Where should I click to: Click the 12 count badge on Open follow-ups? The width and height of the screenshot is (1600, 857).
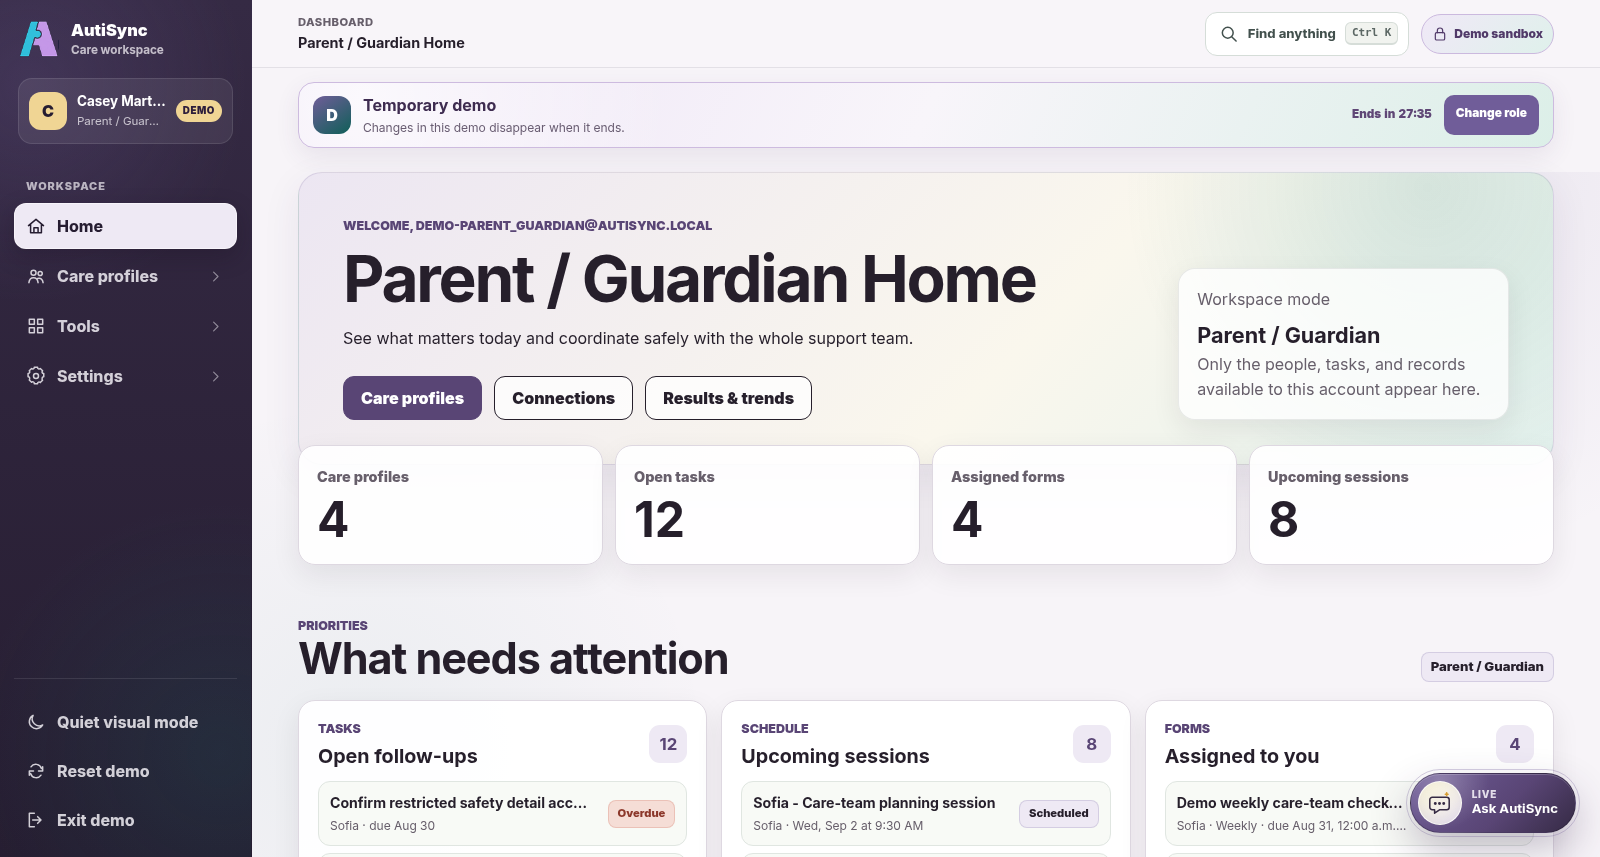click(668, 744)
